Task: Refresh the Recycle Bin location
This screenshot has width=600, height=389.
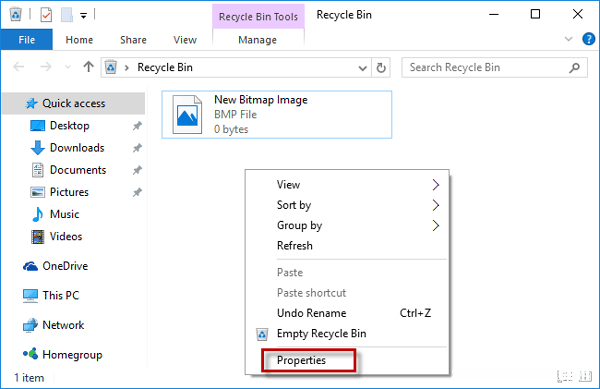Action: tap(381, 68)
